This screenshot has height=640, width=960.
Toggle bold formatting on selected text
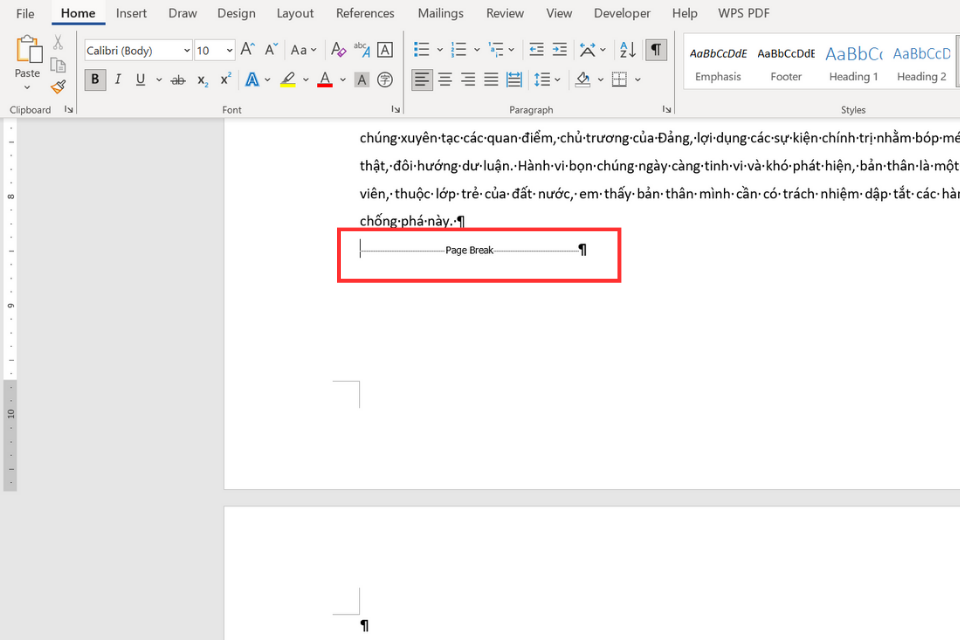coord(95,80)
